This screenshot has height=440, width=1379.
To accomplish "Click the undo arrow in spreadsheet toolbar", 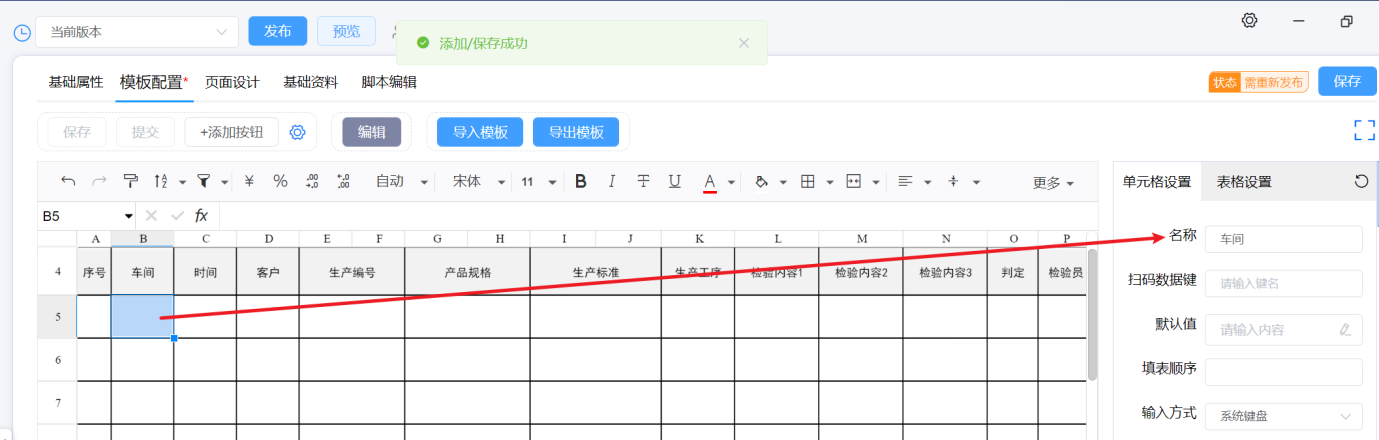I will tap(68, 181).
